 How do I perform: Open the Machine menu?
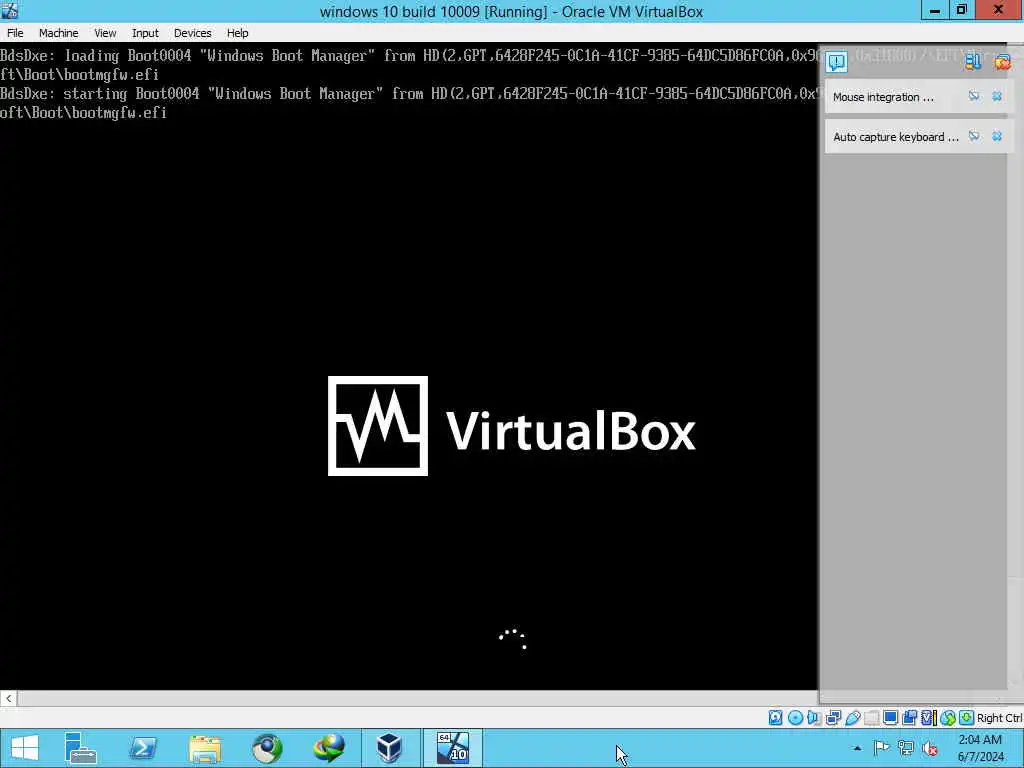tap(58, 33)
